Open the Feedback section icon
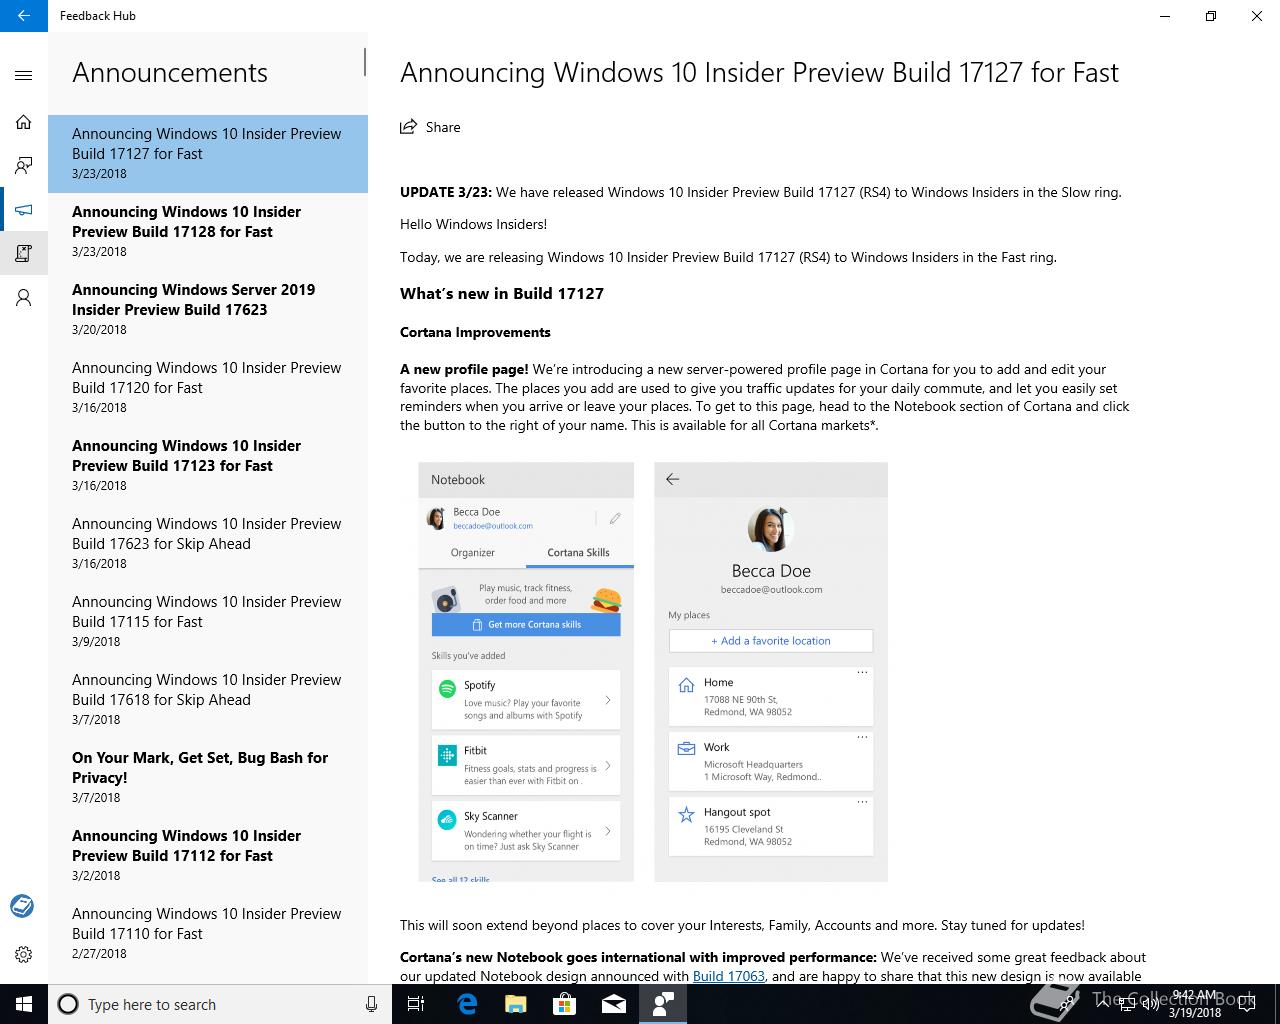The image size is (1280, 1024). [24, 166]
